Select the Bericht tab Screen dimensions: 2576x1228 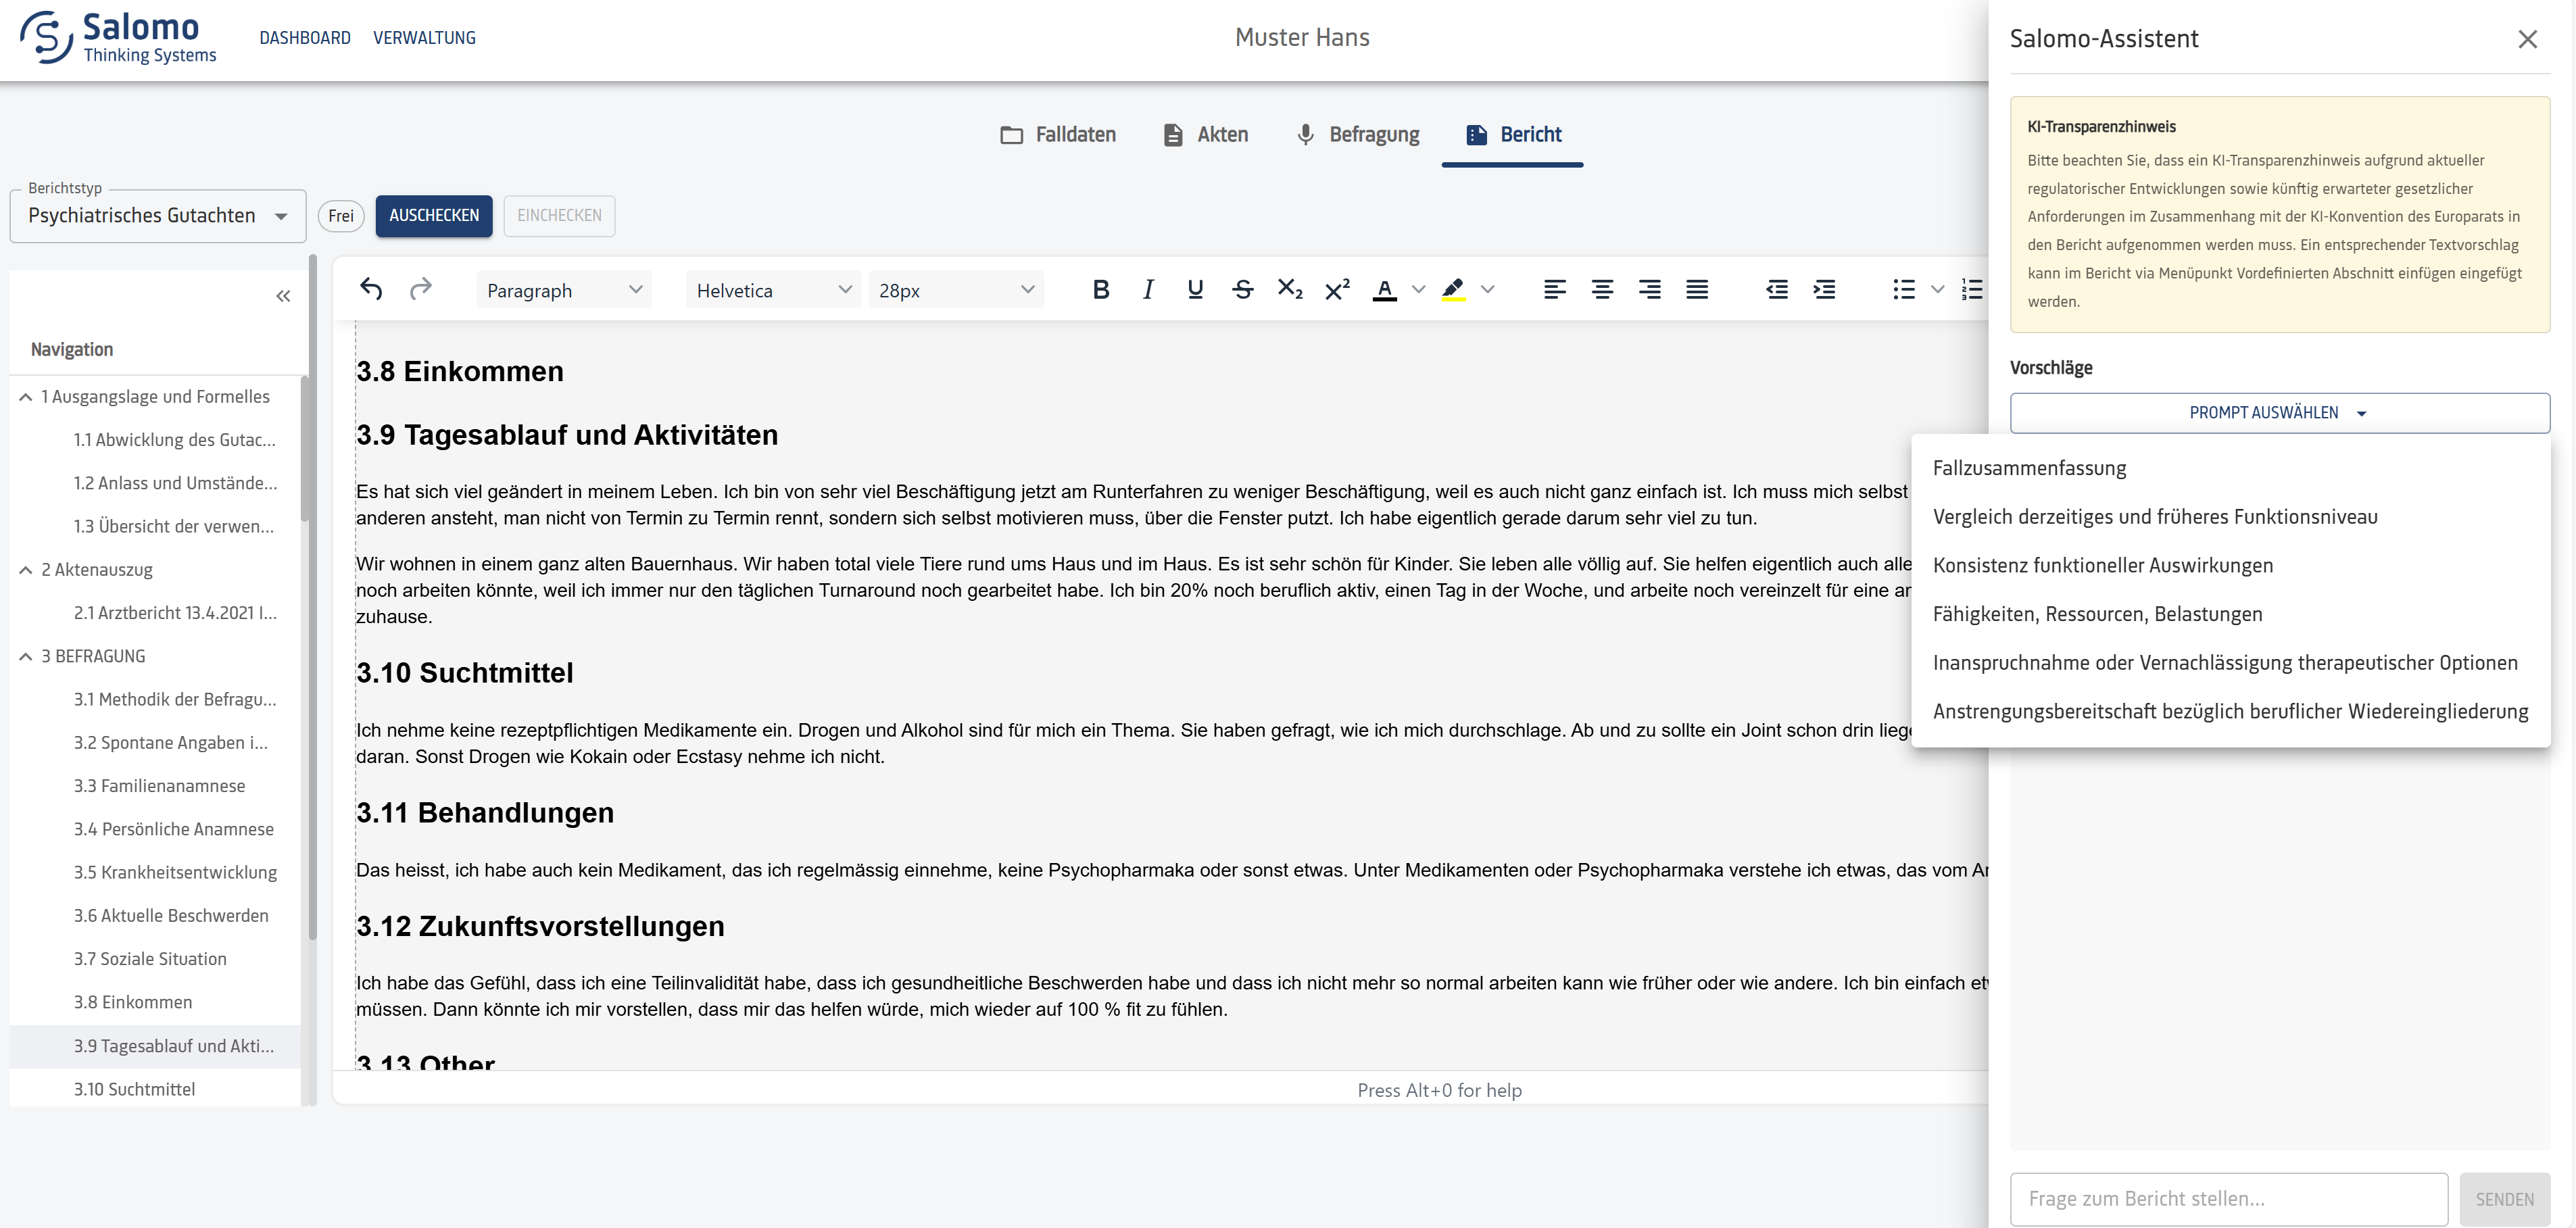[1513, 135]
